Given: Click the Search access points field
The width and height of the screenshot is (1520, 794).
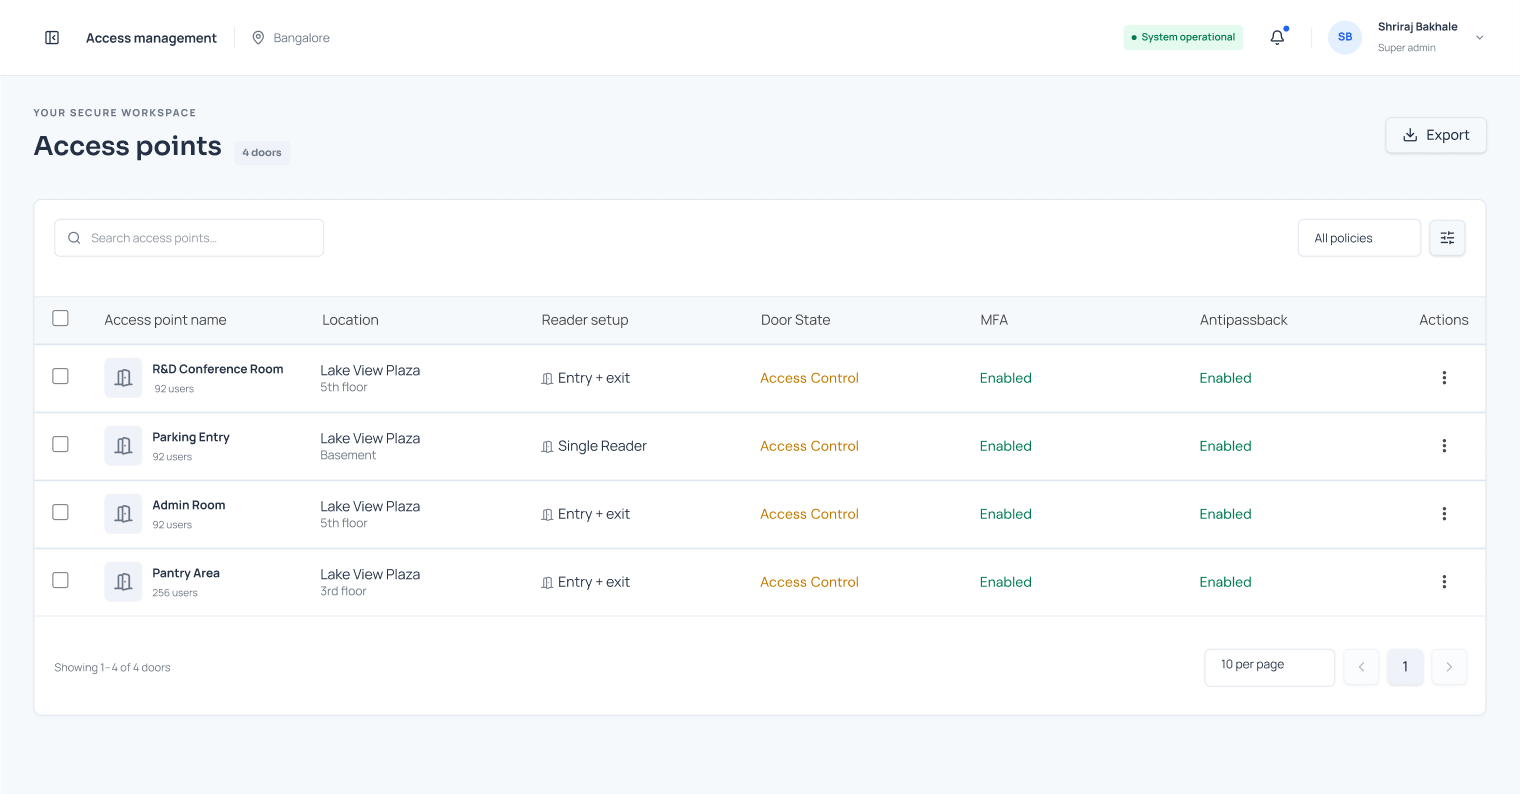Looking at the screenshot, I should click(x=189, y=238).
